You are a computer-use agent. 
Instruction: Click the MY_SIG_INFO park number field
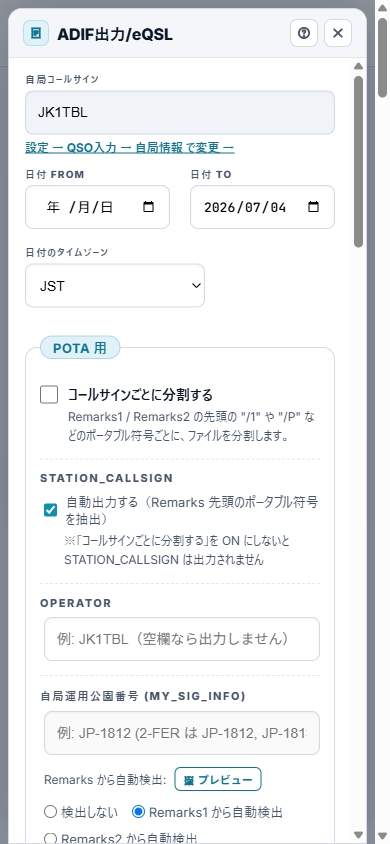click(182, 733)
